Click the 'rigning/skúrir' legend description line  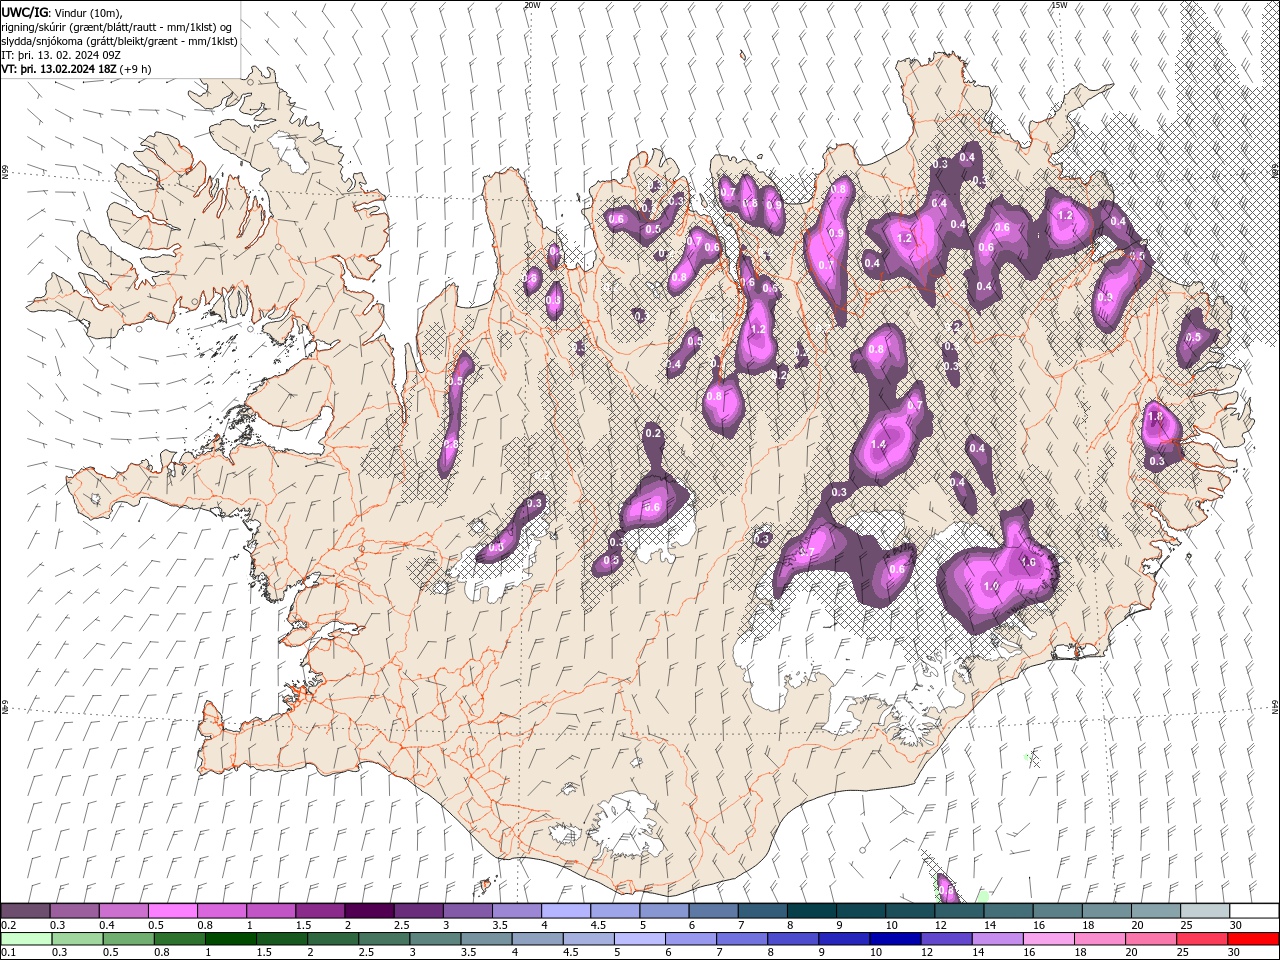pos(117,27)
